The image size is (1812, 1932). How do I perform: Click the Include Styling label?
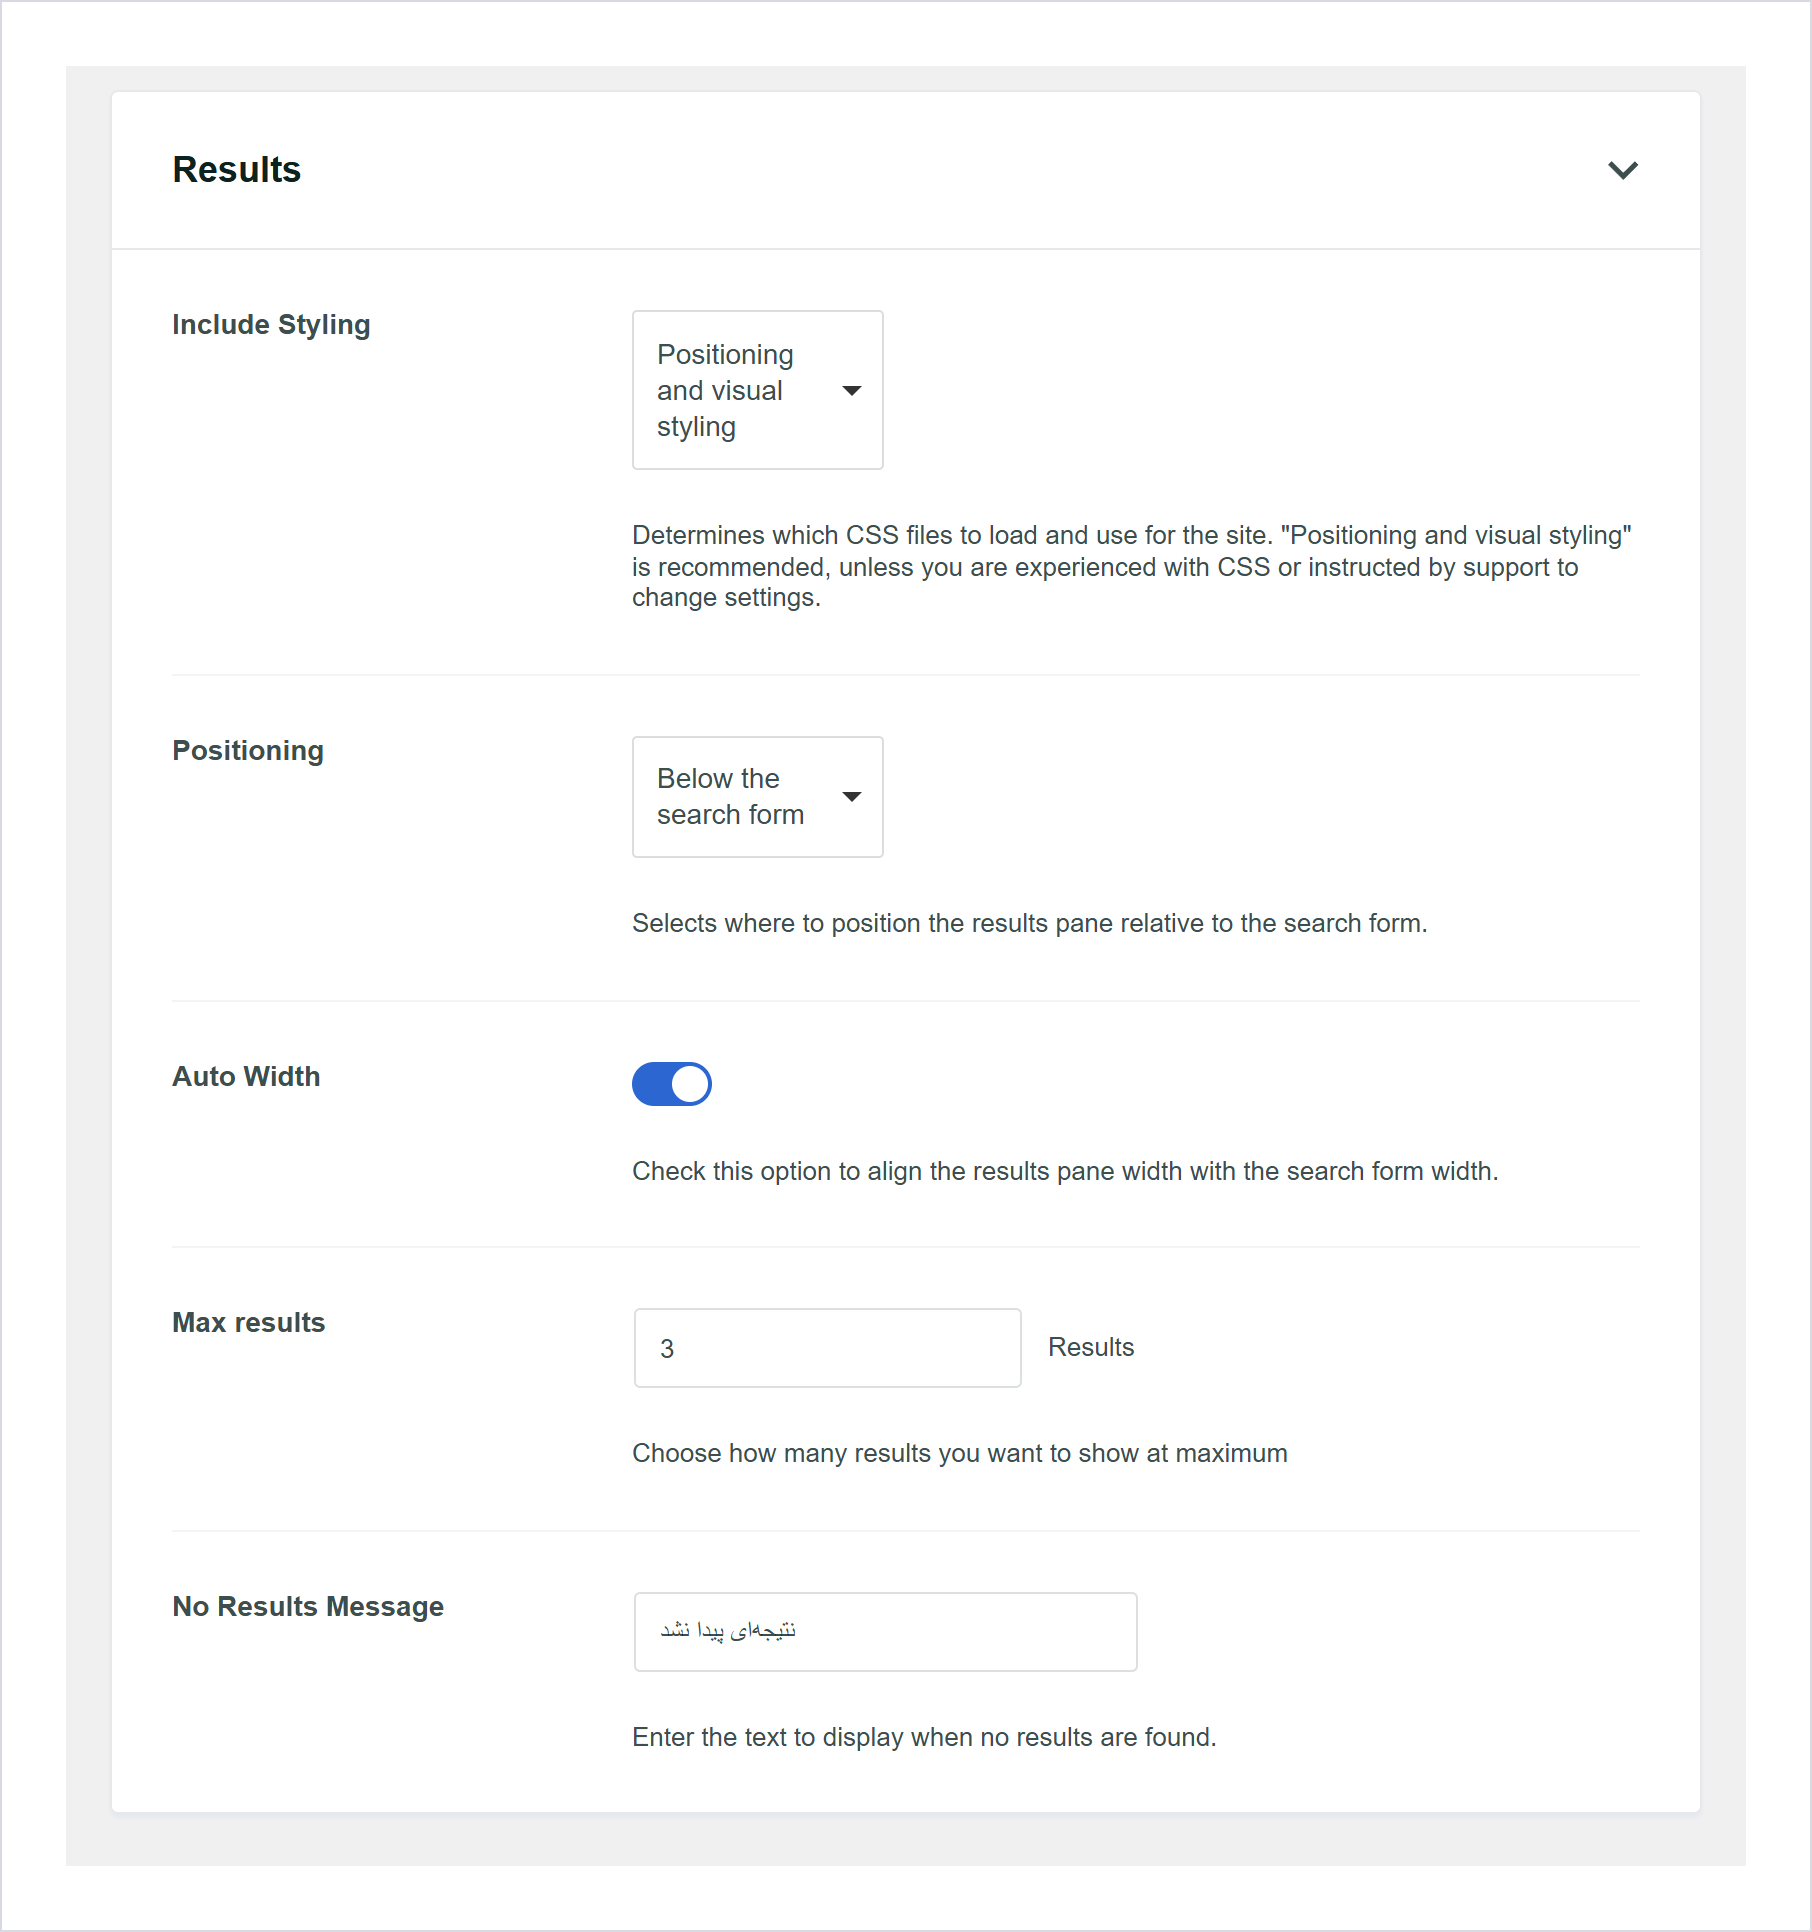(x=271, y=325)
